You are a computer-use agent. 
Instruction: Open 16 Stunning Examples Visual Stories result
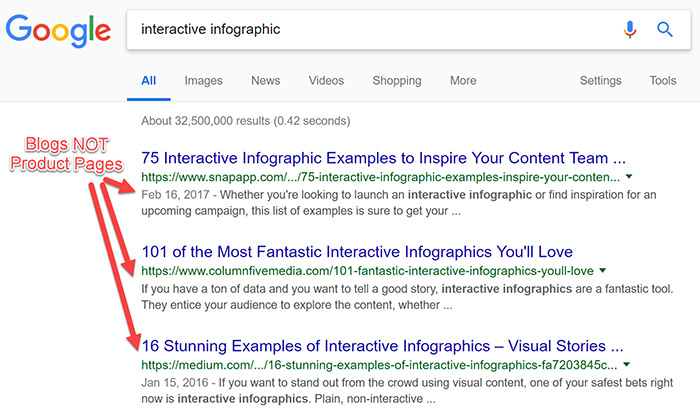point(383,346)
